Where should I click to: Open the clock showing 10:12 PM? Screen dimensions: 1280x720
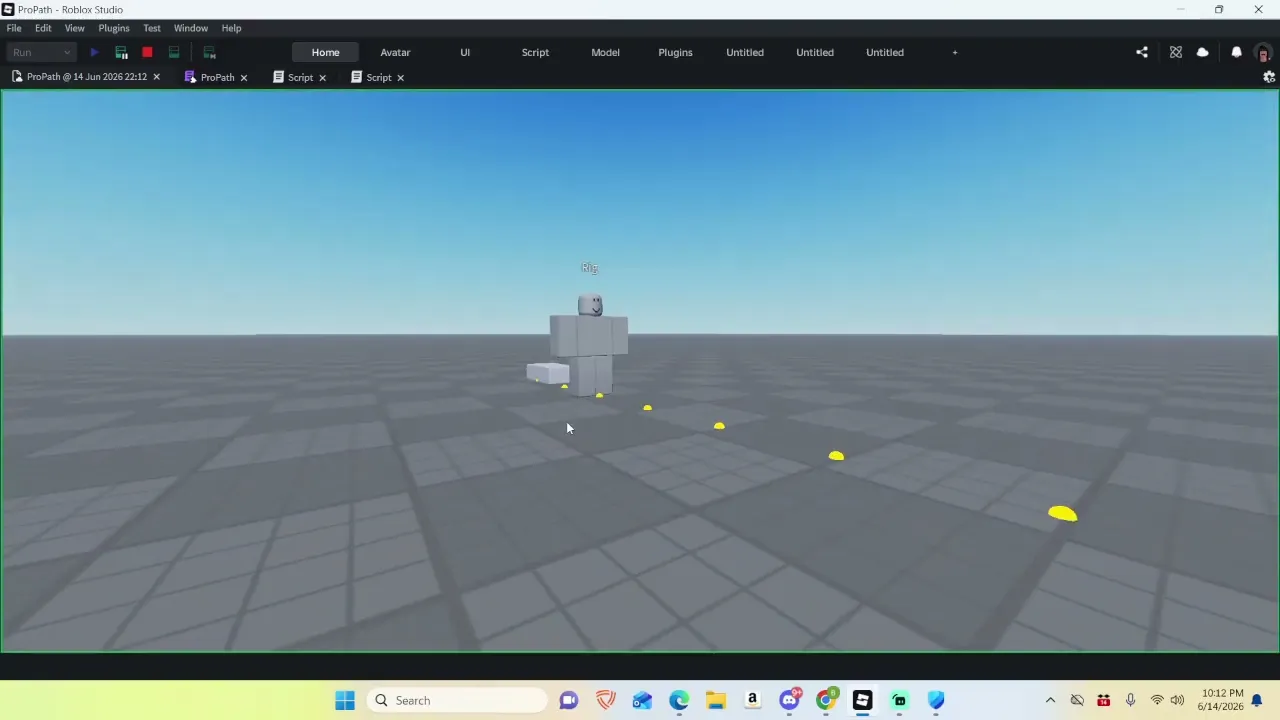(x=1223, y=700)
